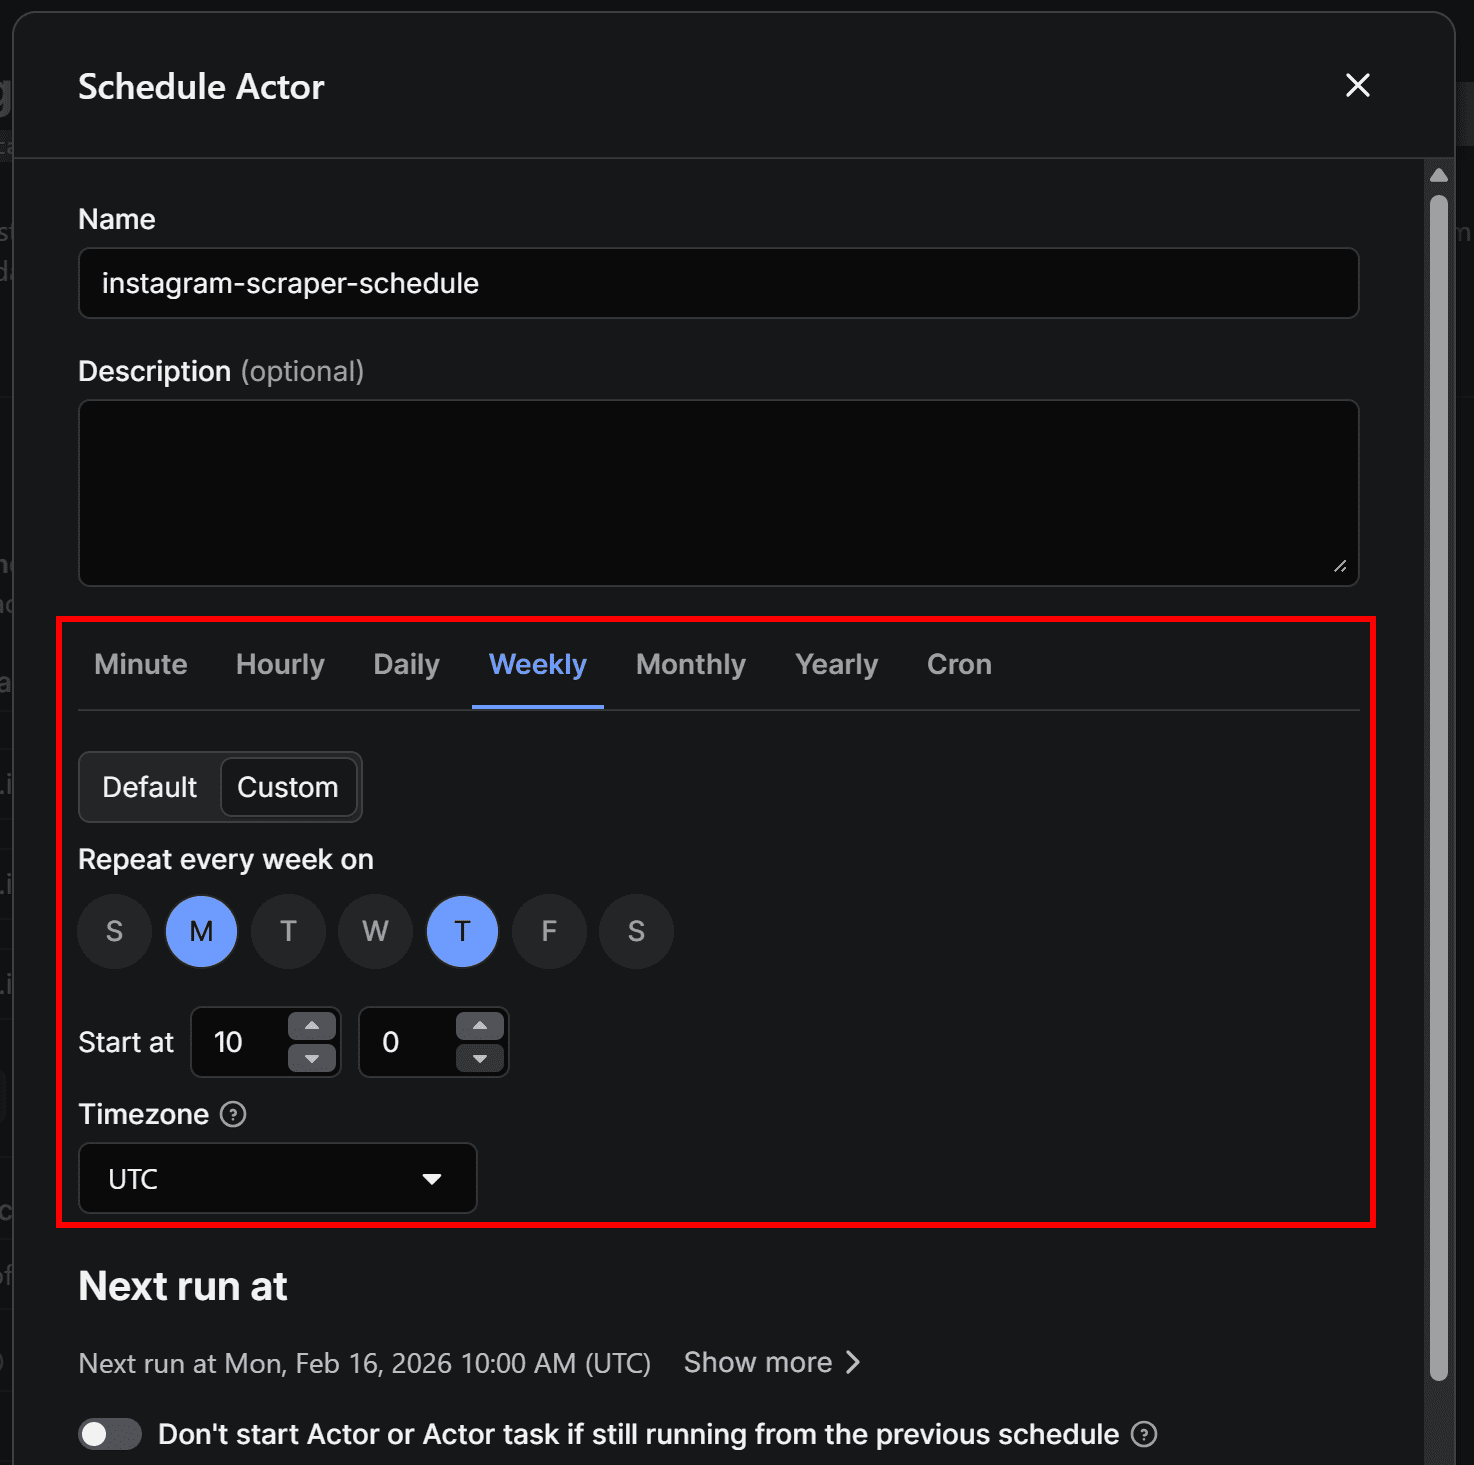1474x1465 pixels.
Task: Click the Custom schedule option
Action: click(x=289, y=787)
